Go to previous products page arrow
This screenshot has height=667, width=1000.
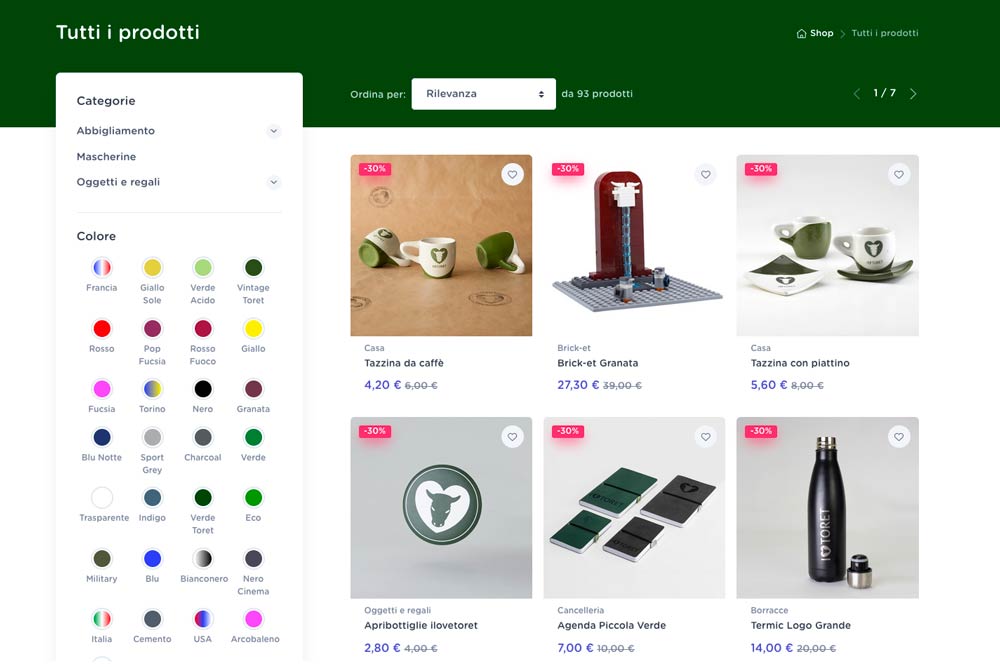tap(856, 94)
